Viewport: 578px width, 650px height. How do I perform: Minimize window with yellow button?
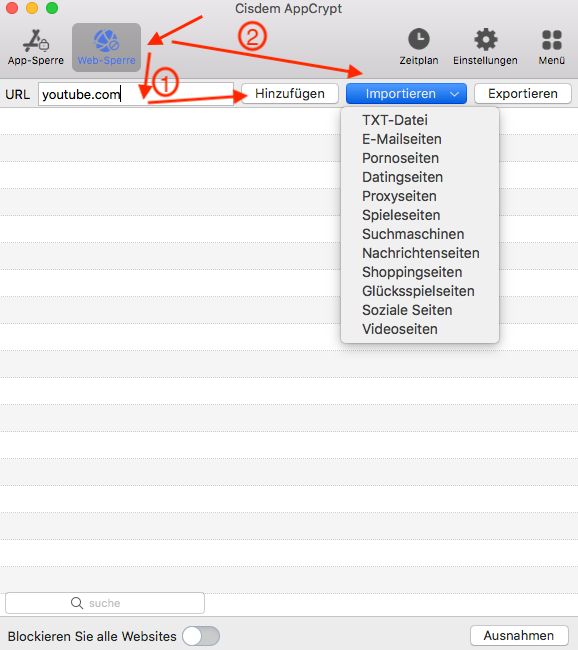point(32,8)
